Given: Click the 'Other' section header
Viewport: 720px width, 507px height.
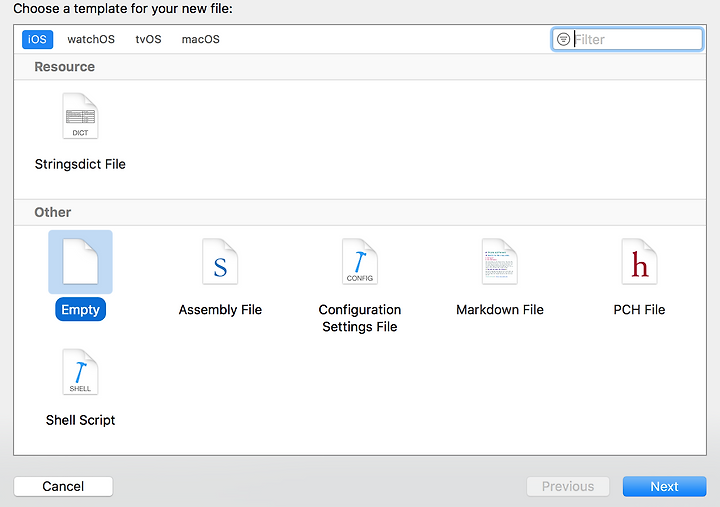Looking at the screenshot, I should pos(52,212).
